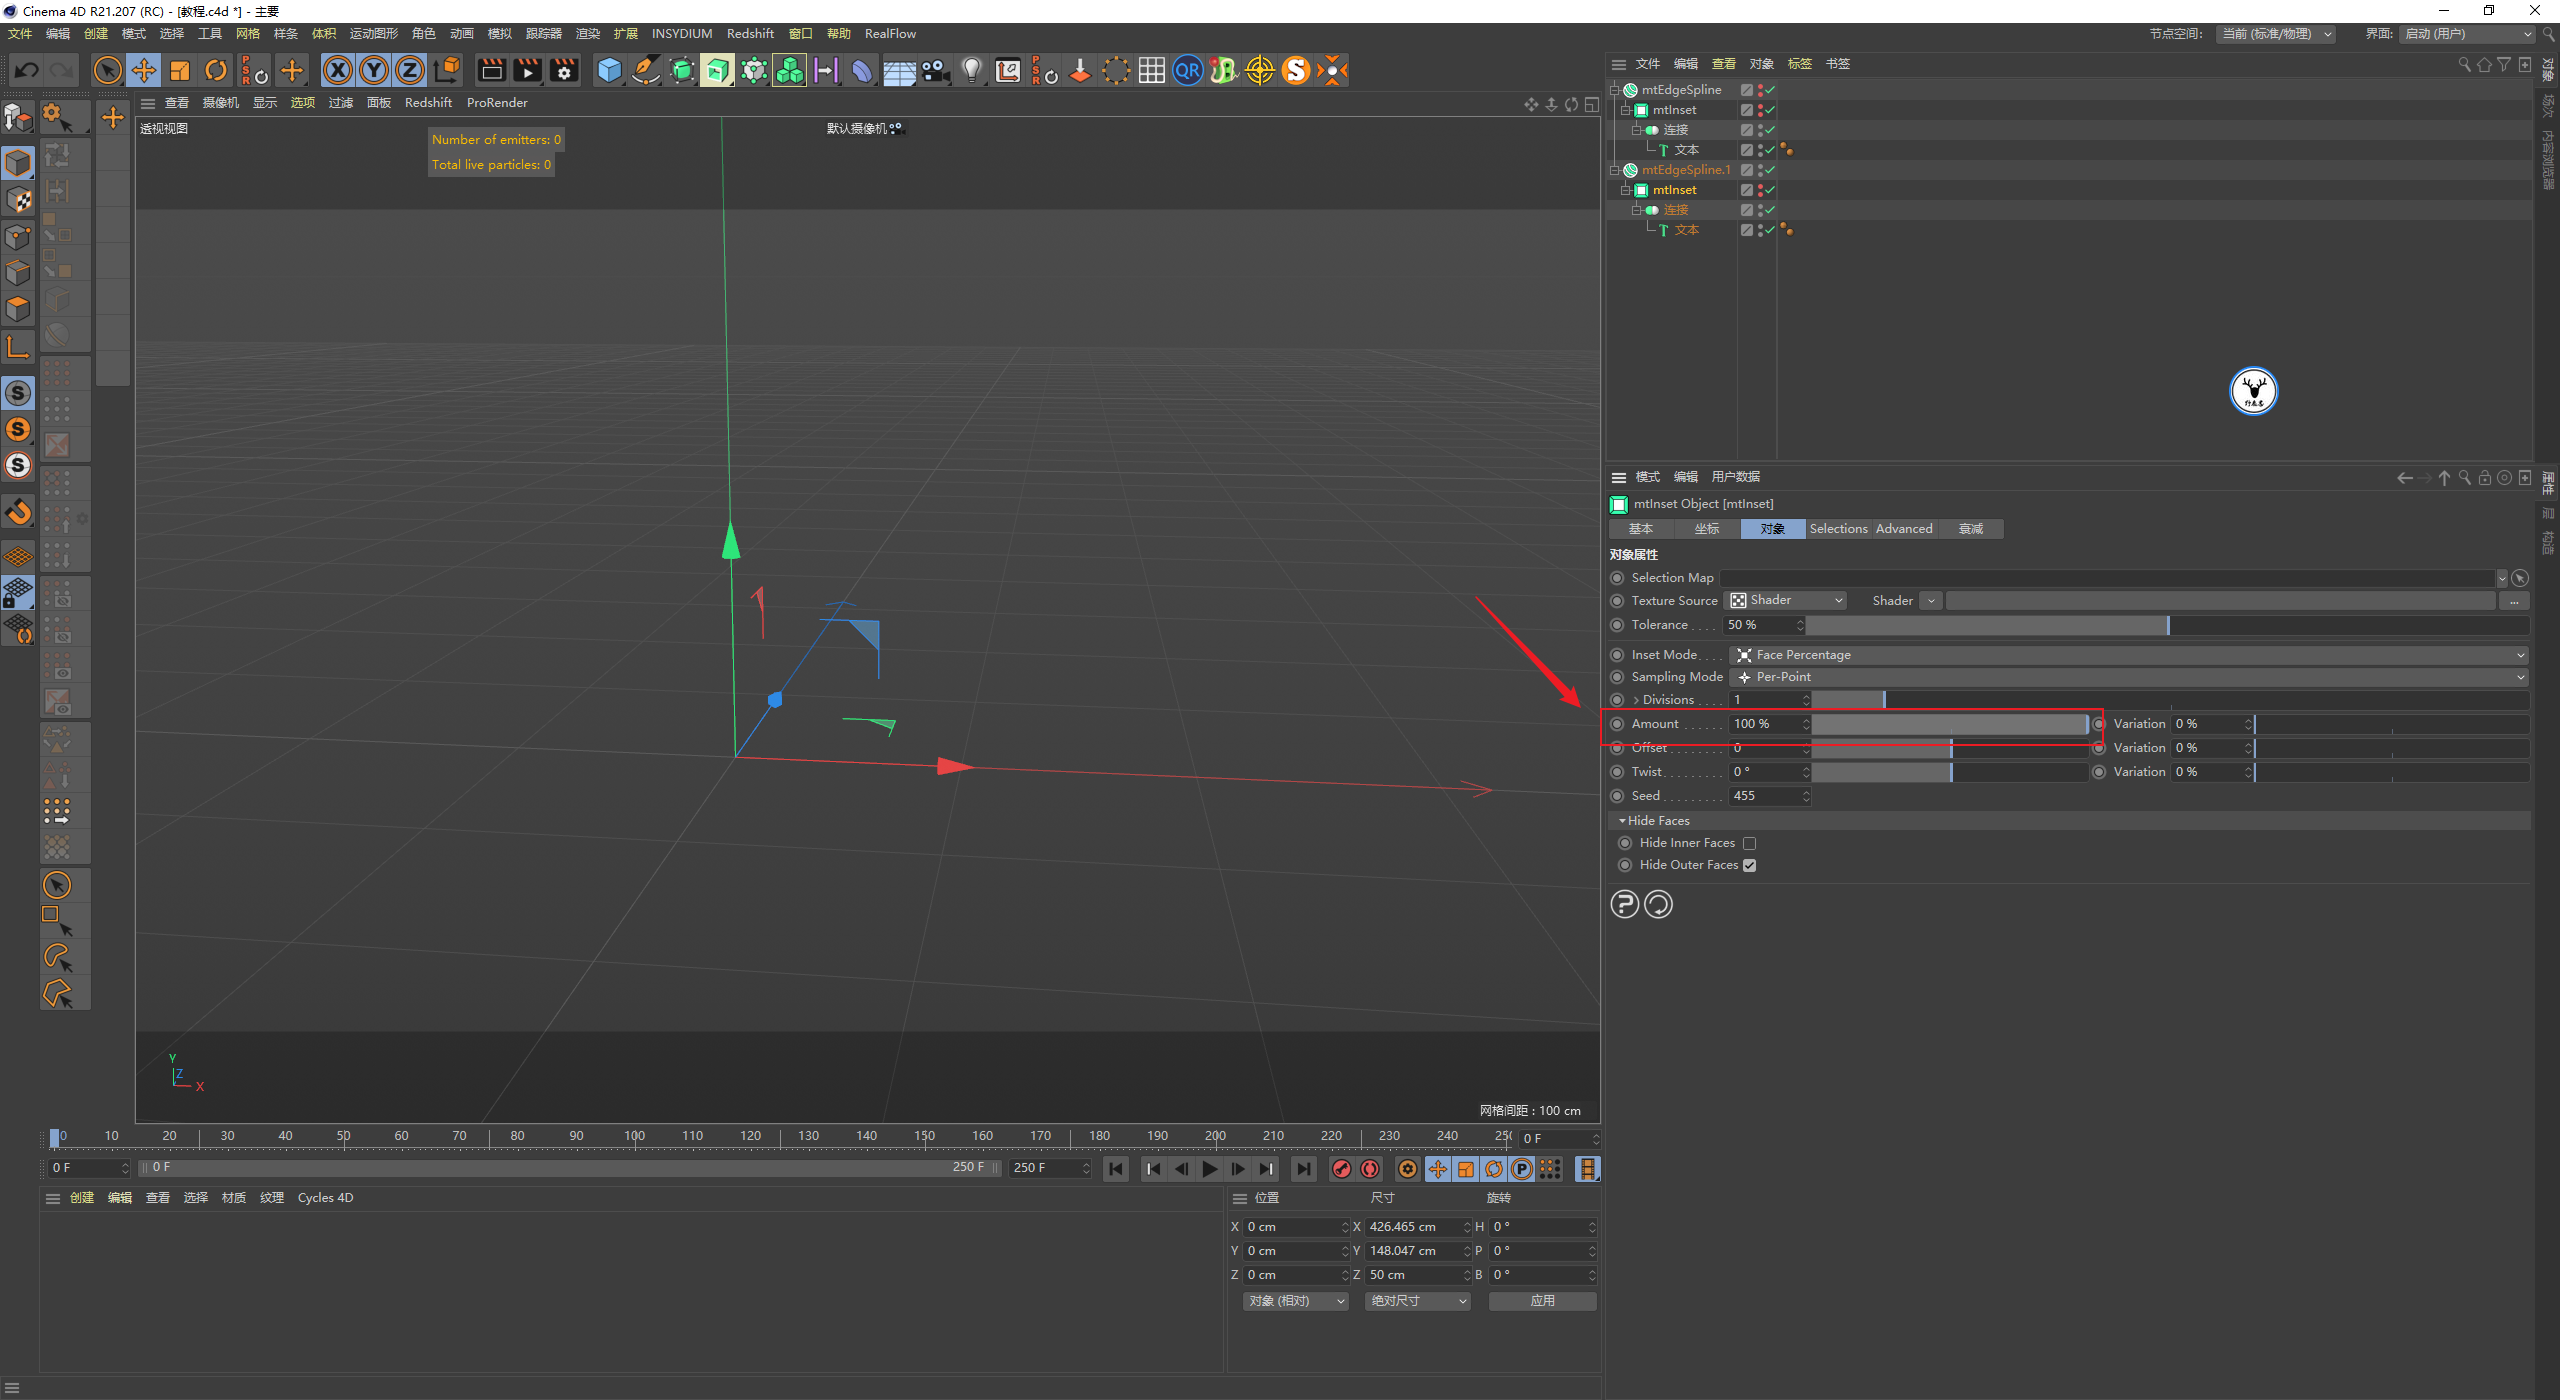Select mtEdgeSpline.1 in the object tree
2560x1400 pixels.
tap(1685, 170)
